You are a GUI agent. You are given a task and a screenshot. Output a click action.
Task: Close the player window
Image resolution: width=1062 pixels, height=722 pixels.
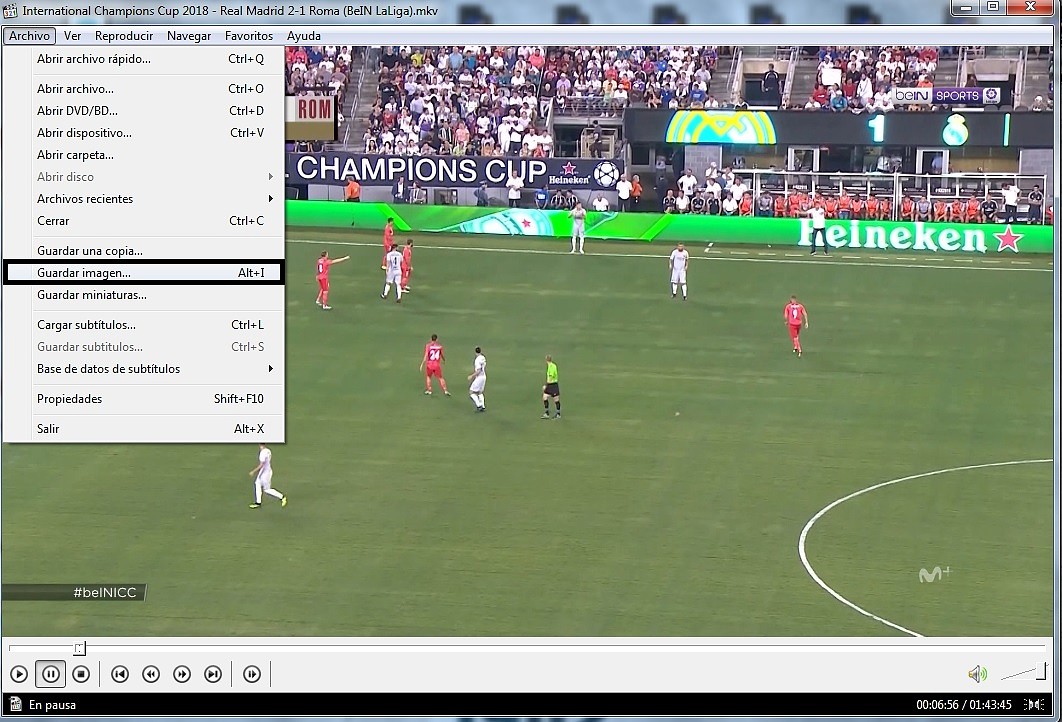[x=1031, y=7]
